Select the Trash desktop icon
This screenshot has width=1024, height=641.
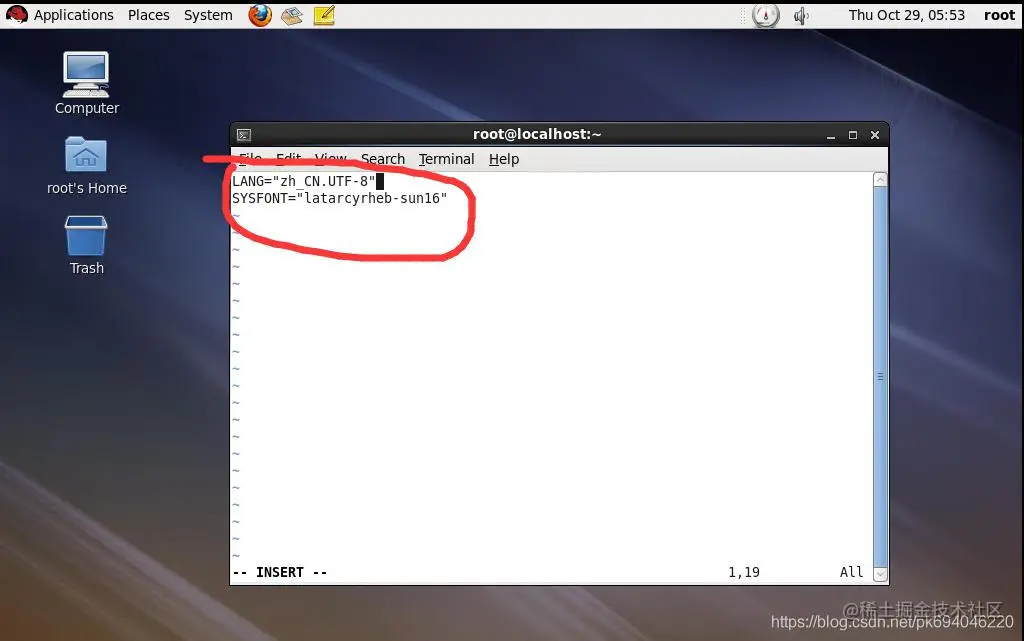[86, 245]
